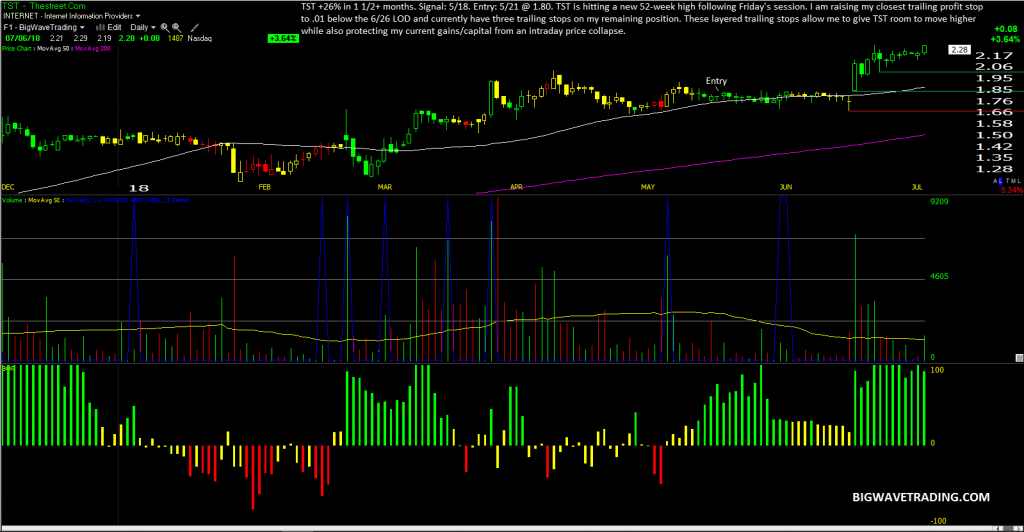Open the Daily timeframe dropdown
1024x532 pixels.
(x=143, y=27)
